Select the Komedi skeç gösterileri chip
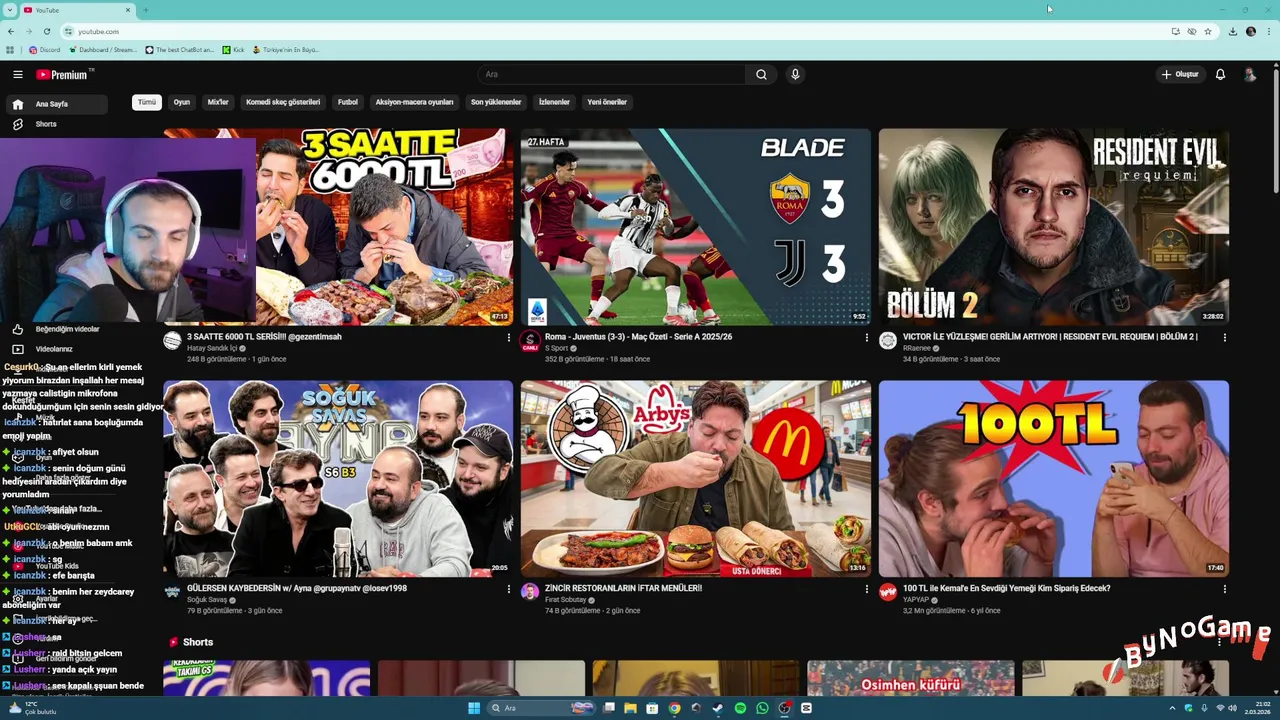 click(283, 102)
